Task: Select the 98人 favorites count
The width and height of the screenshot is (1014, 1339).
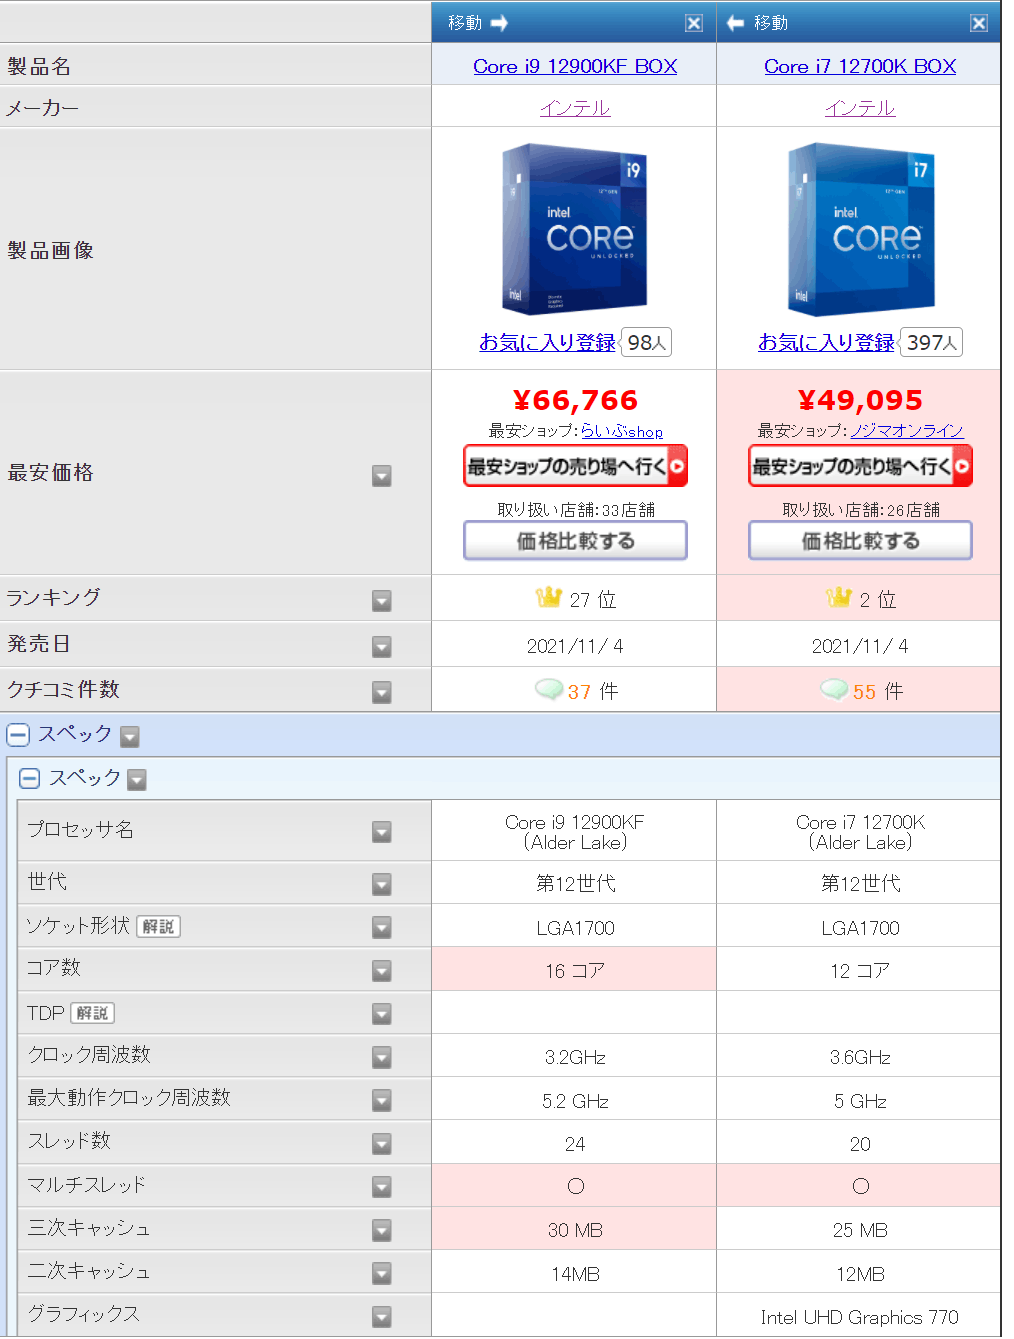Action: (x=646, y=342)
